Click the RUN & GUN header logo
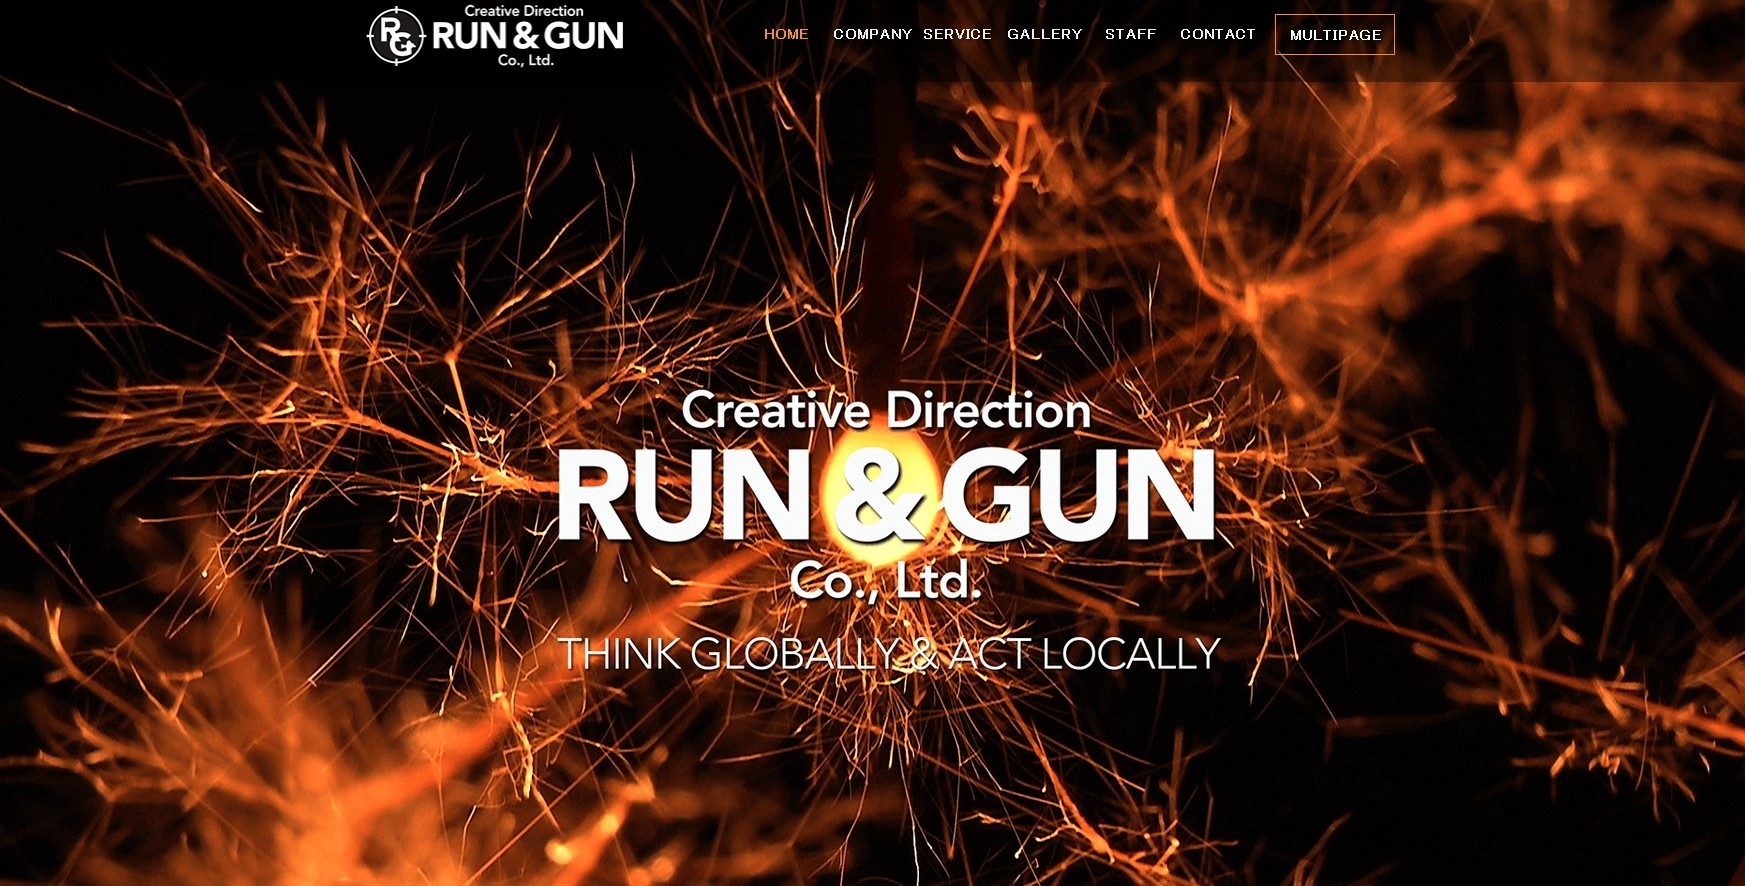 tap(496, 36)
